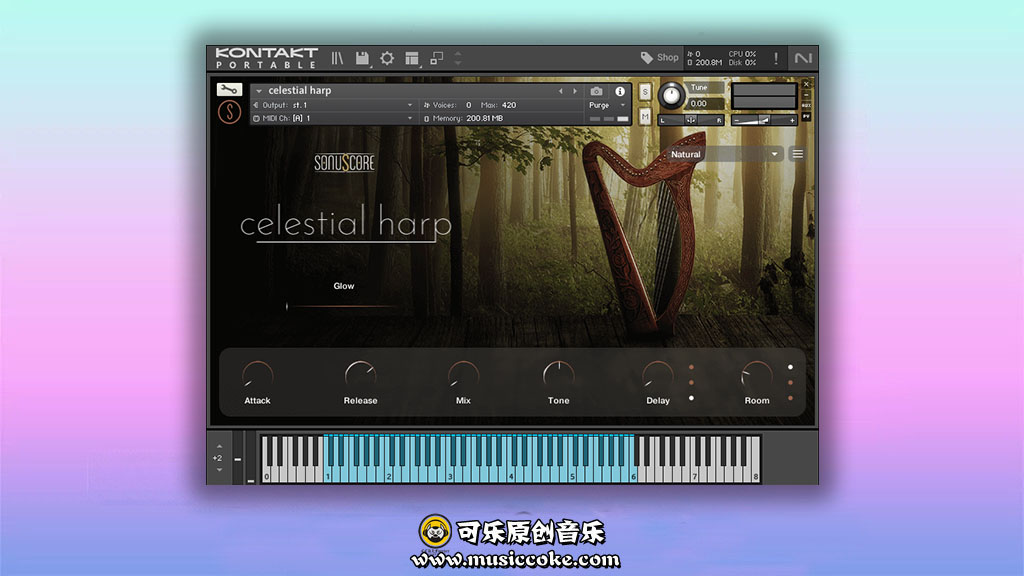Click the instrument volume slider

(764, 120)
